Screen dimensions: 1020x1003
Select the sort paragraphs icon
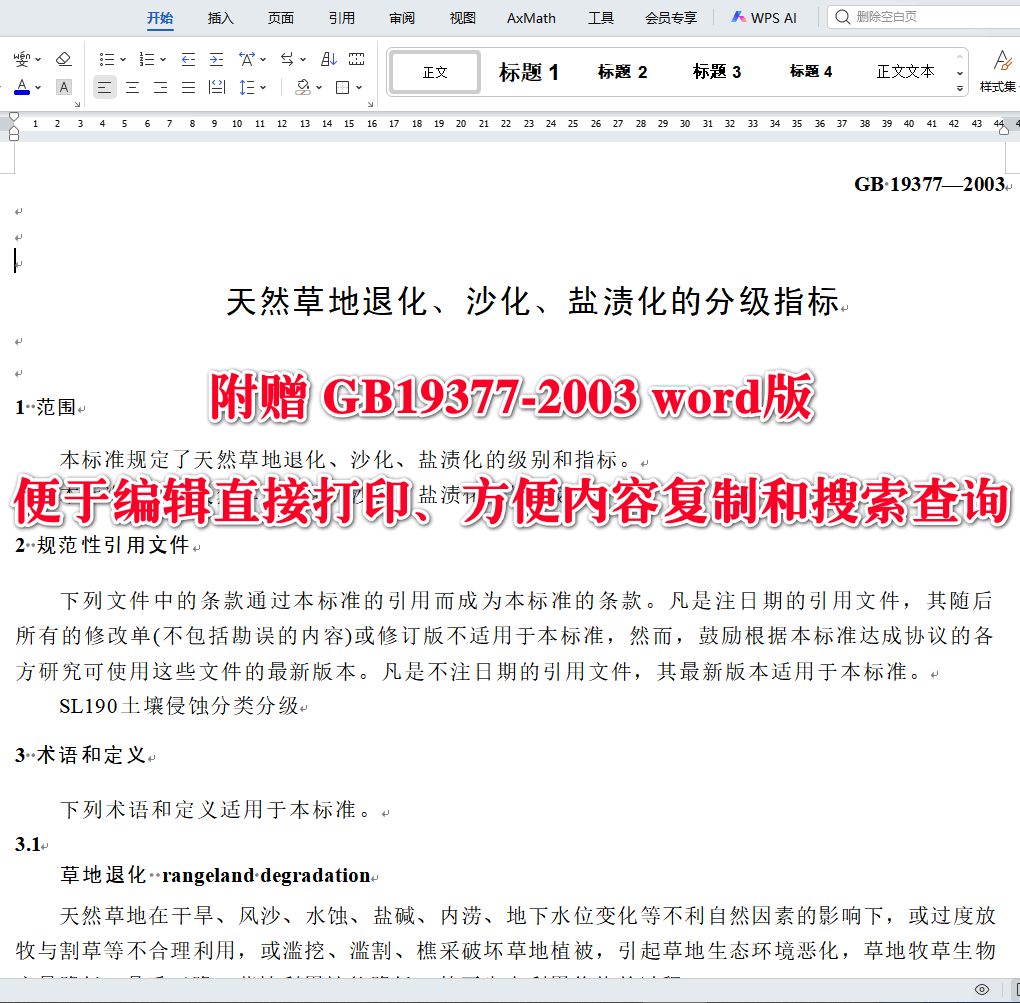tap(330, 57)
